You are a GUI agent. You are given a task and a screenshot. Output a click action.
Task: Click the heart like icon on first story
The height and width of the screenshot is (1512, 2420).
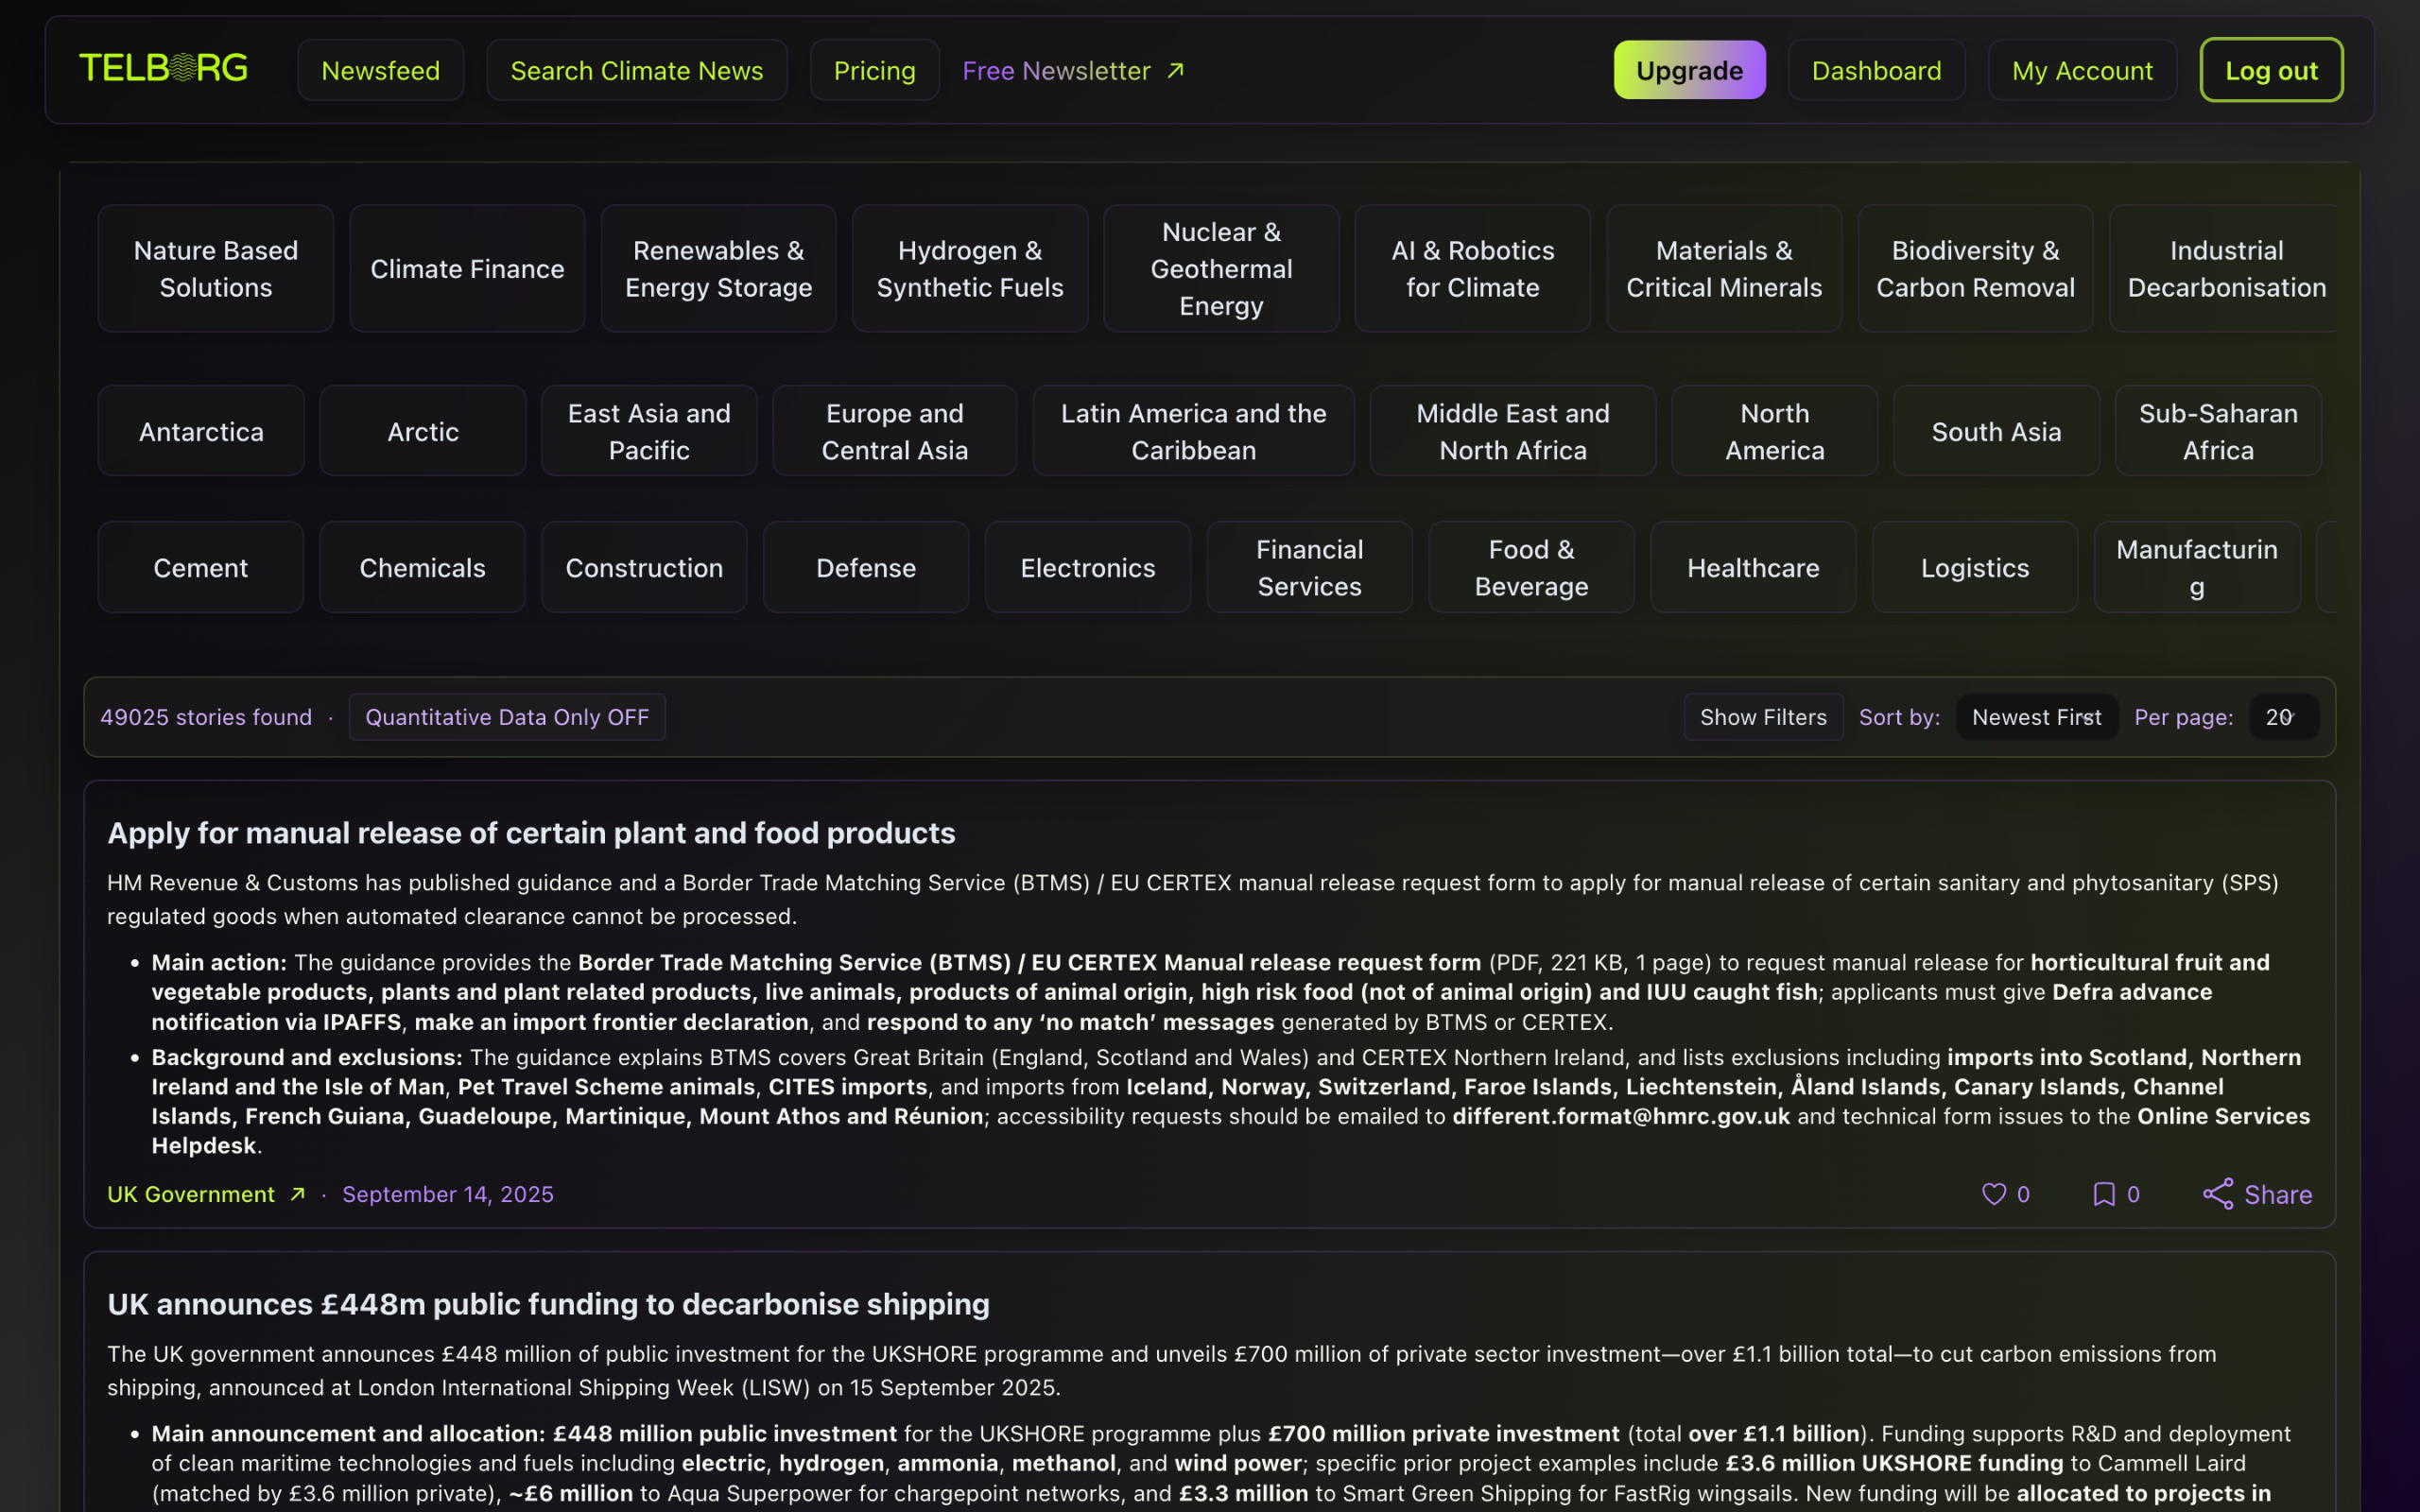click(1993, 1194)
